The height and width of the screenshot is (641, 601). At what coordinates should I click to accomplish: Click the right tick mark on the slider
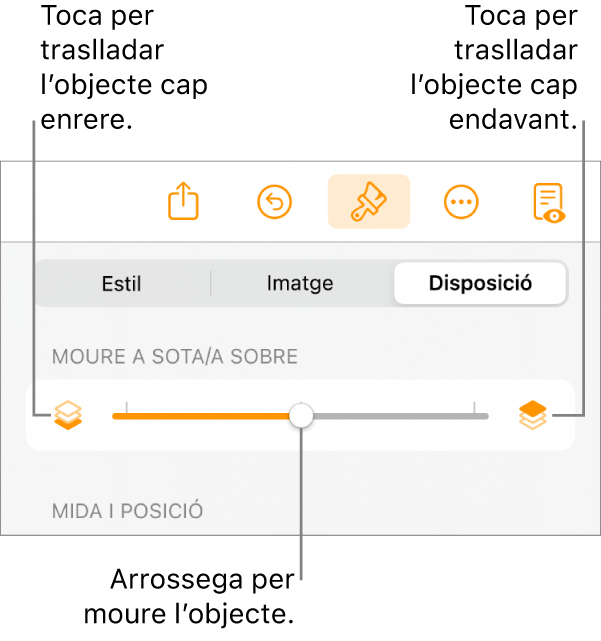pyautogui.click(x=474, y=409)
